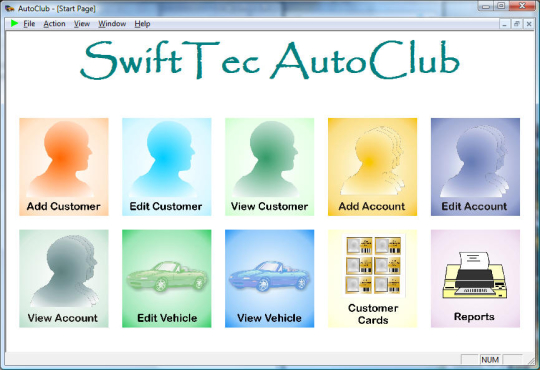Click the green arrow icon beside File
Screen dimensions: 540x370
[14, 23]
